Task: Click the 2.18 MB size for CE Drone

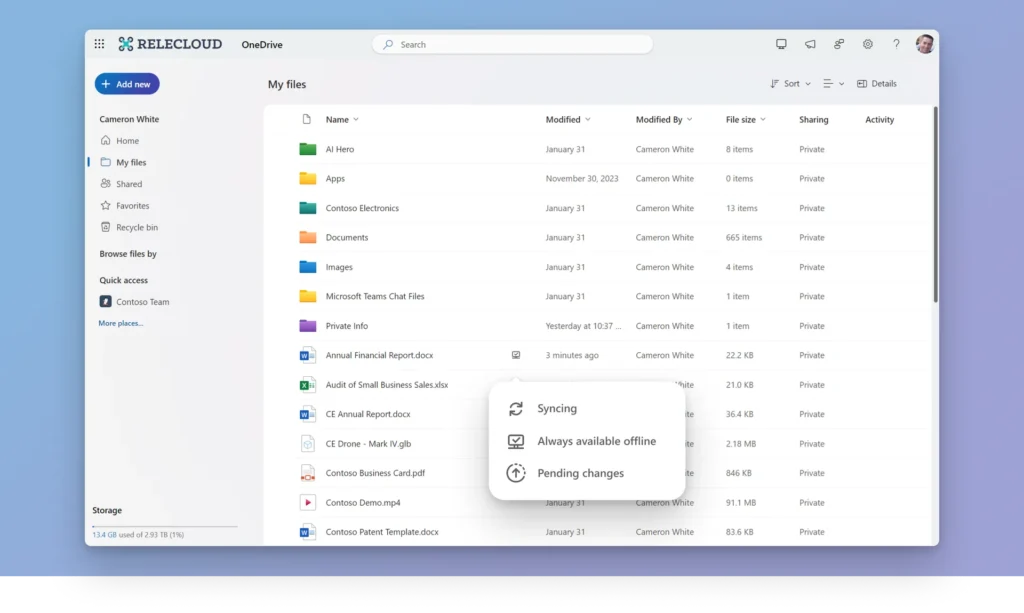Action: pyautogui.click(x=741, y=443)
